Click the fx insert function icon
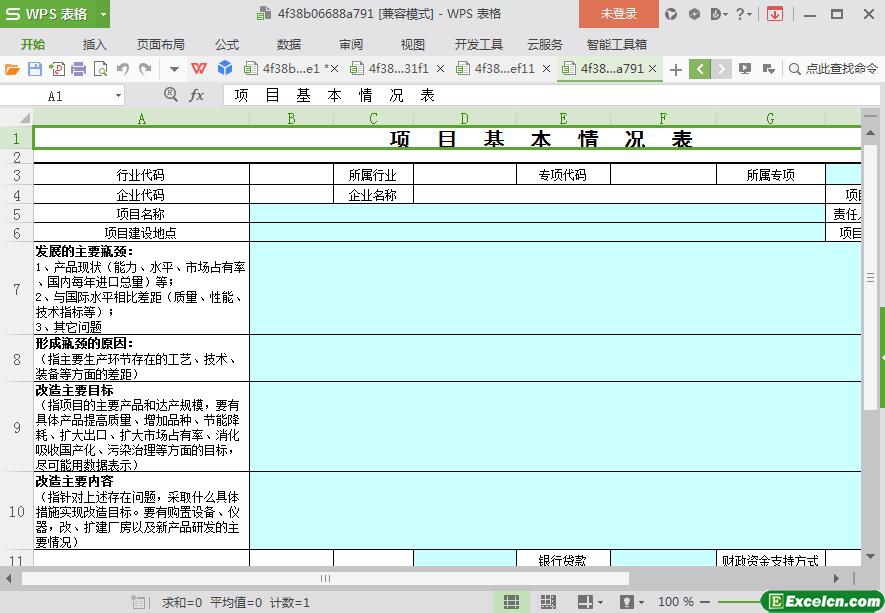This screenshot has width=885, height=613. 197,95
